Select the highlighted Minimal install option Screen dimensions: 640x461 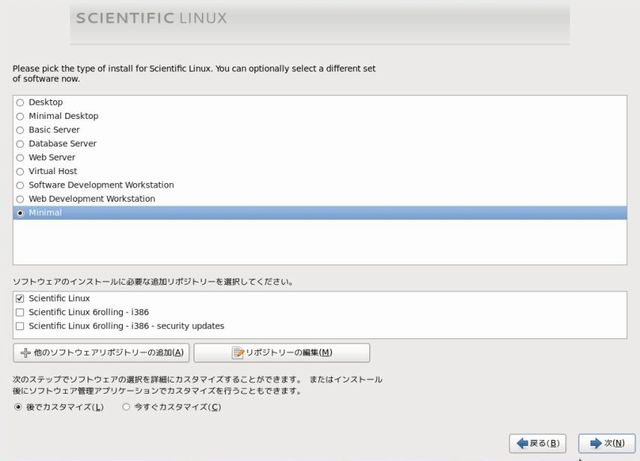[21, 213]
